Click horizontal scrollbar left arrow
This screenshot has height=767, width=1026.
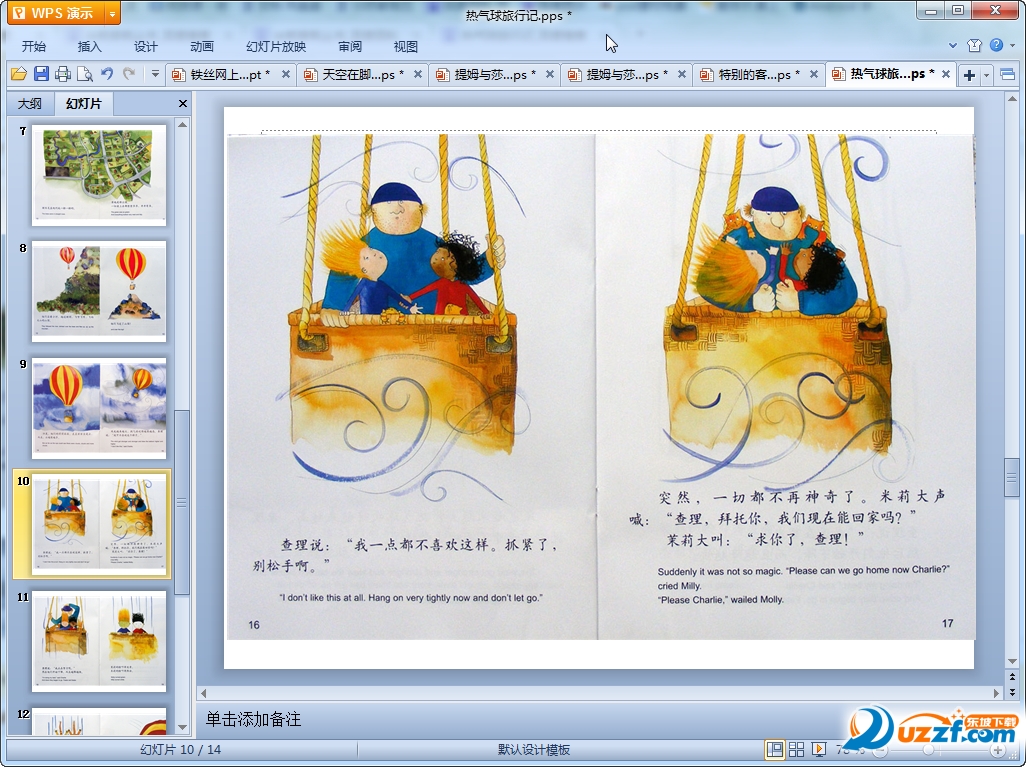coord(203,692)
